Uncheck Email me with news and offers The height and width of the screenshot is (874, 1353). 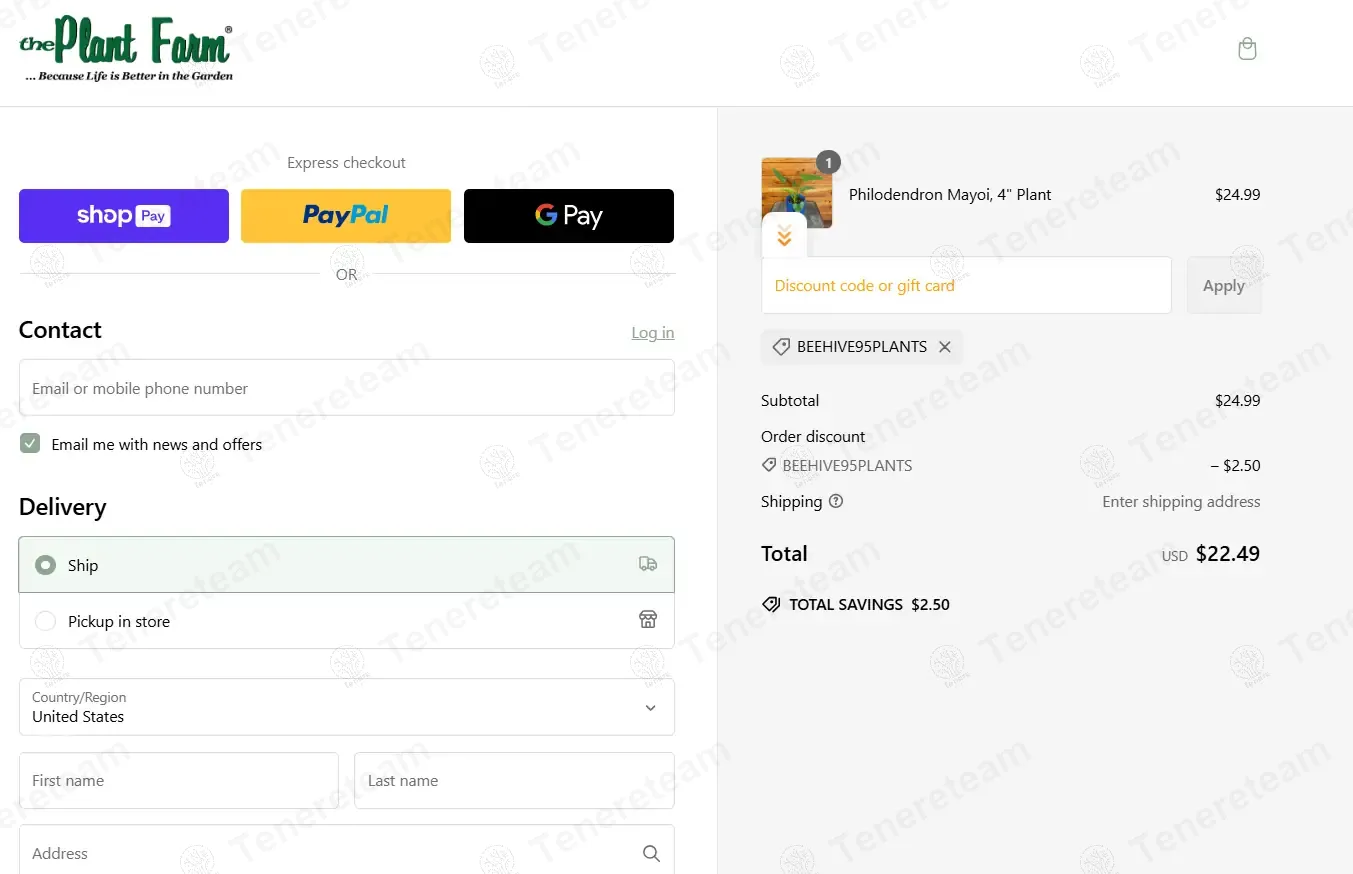(30, 443)
